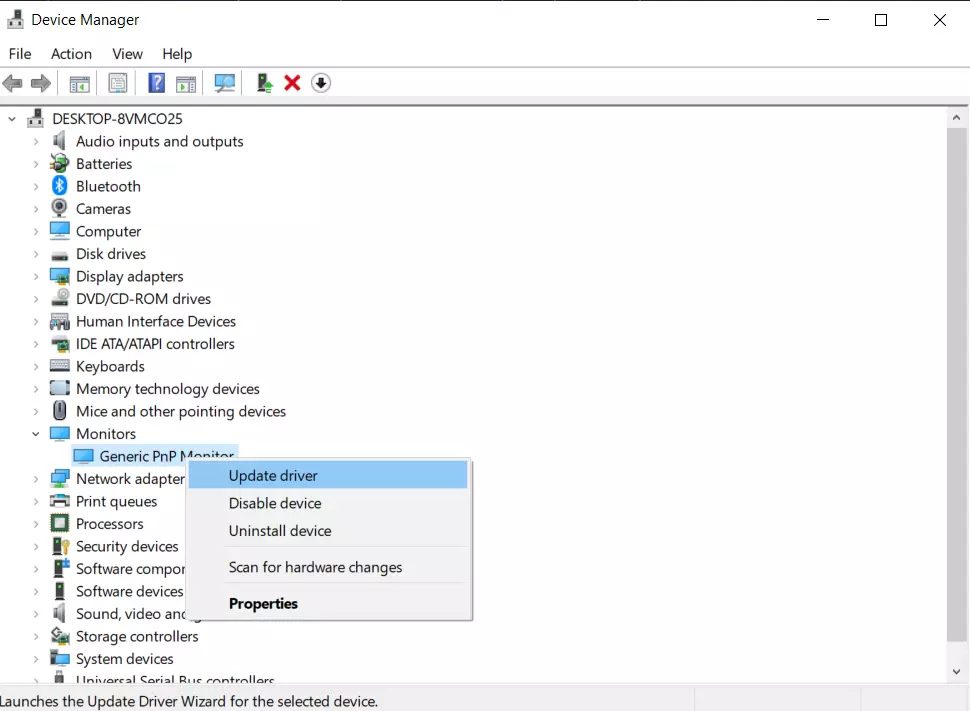Click the Audio inputs and outputs speaker icon

pos(59,140)
